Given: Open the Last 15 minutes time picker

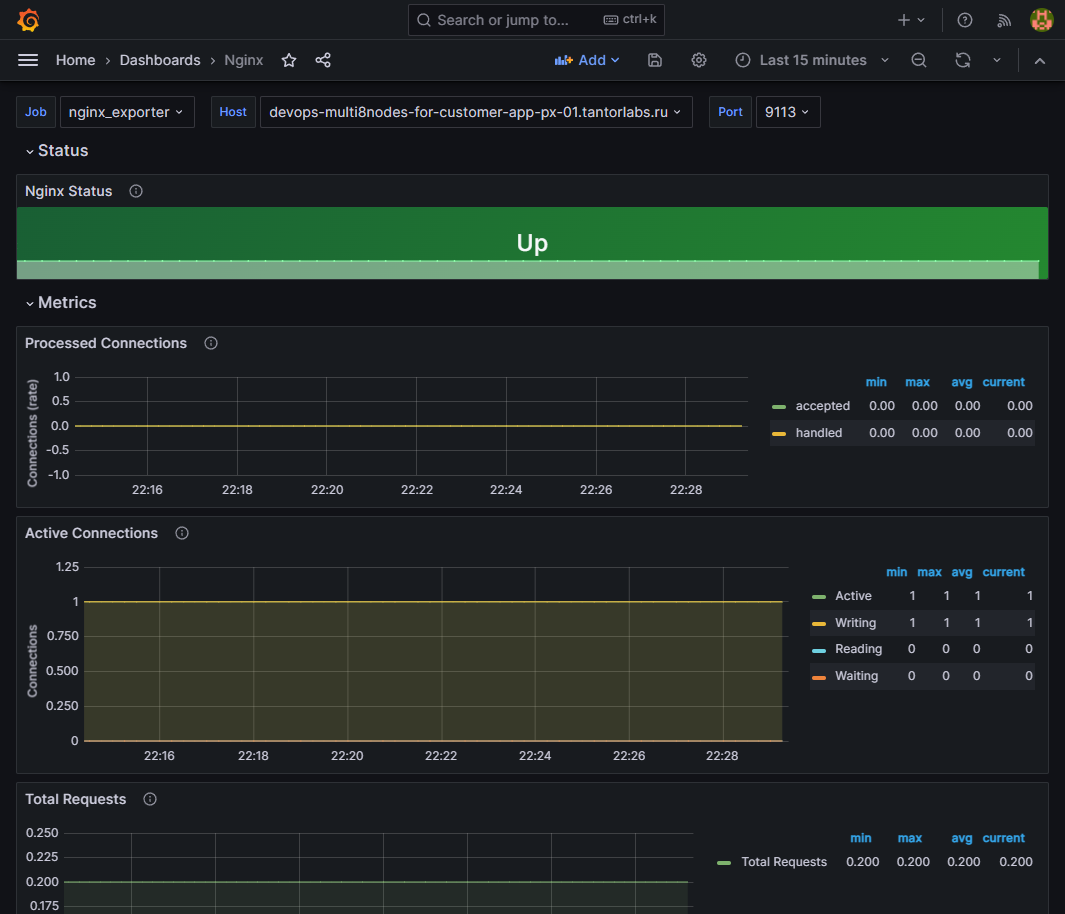Looking at the screenshot, I should click(812, 60).
